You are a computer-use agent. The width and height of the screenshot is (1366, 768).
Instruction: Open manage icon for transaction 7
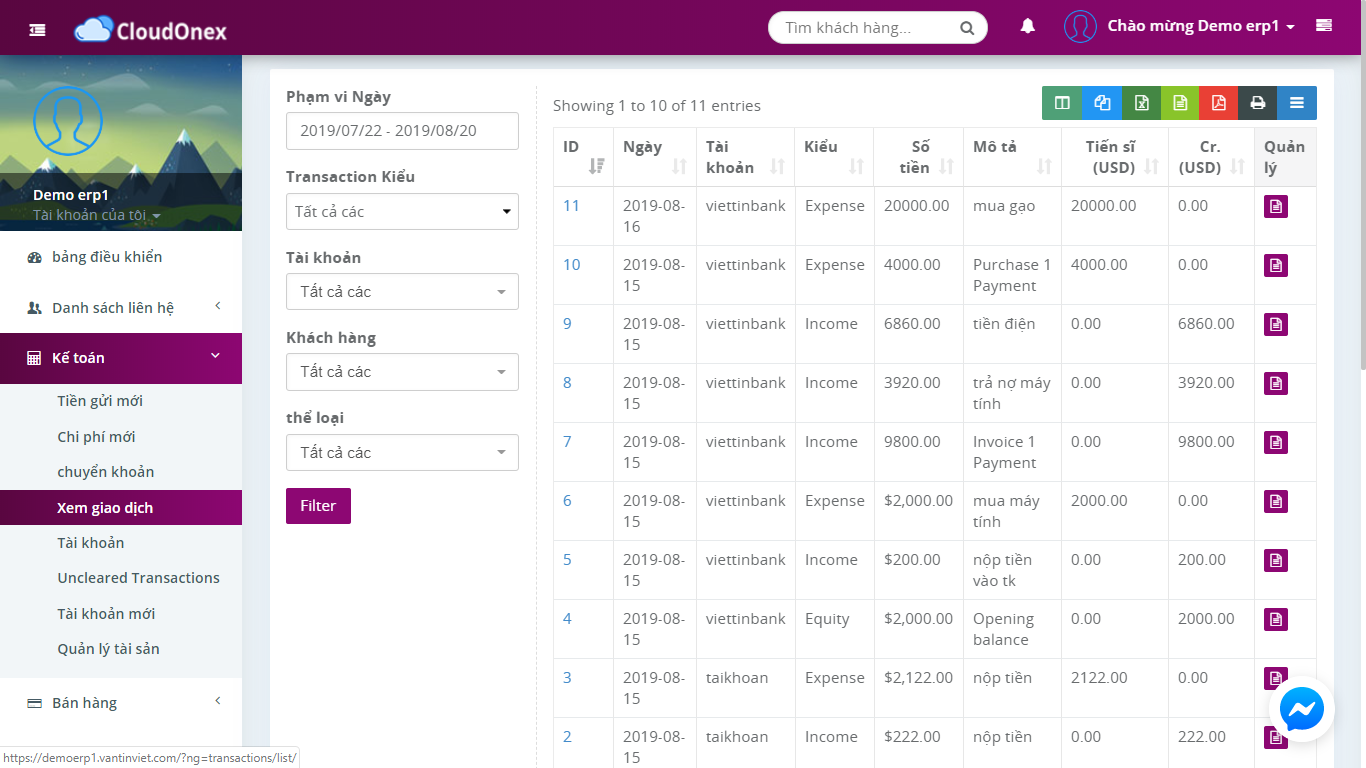point(1276,443)
